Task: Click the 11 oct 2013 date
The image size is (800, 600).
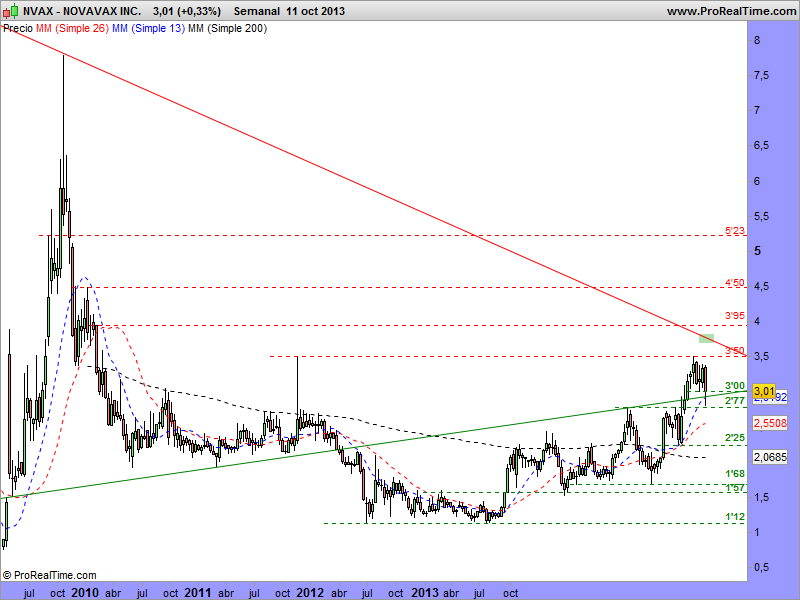Action: [x=315, y=11]
